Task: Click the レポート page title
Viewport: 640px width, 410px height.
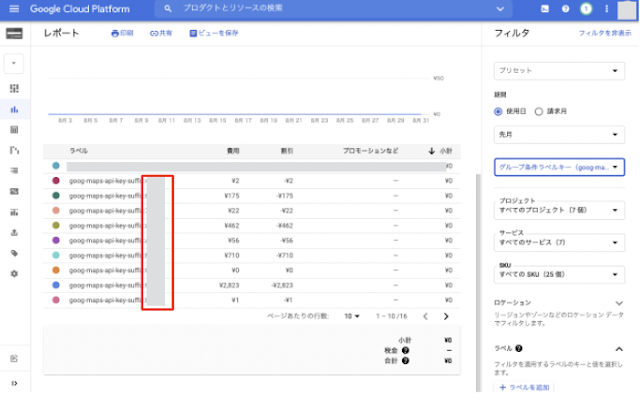Action: coord(61,33)
